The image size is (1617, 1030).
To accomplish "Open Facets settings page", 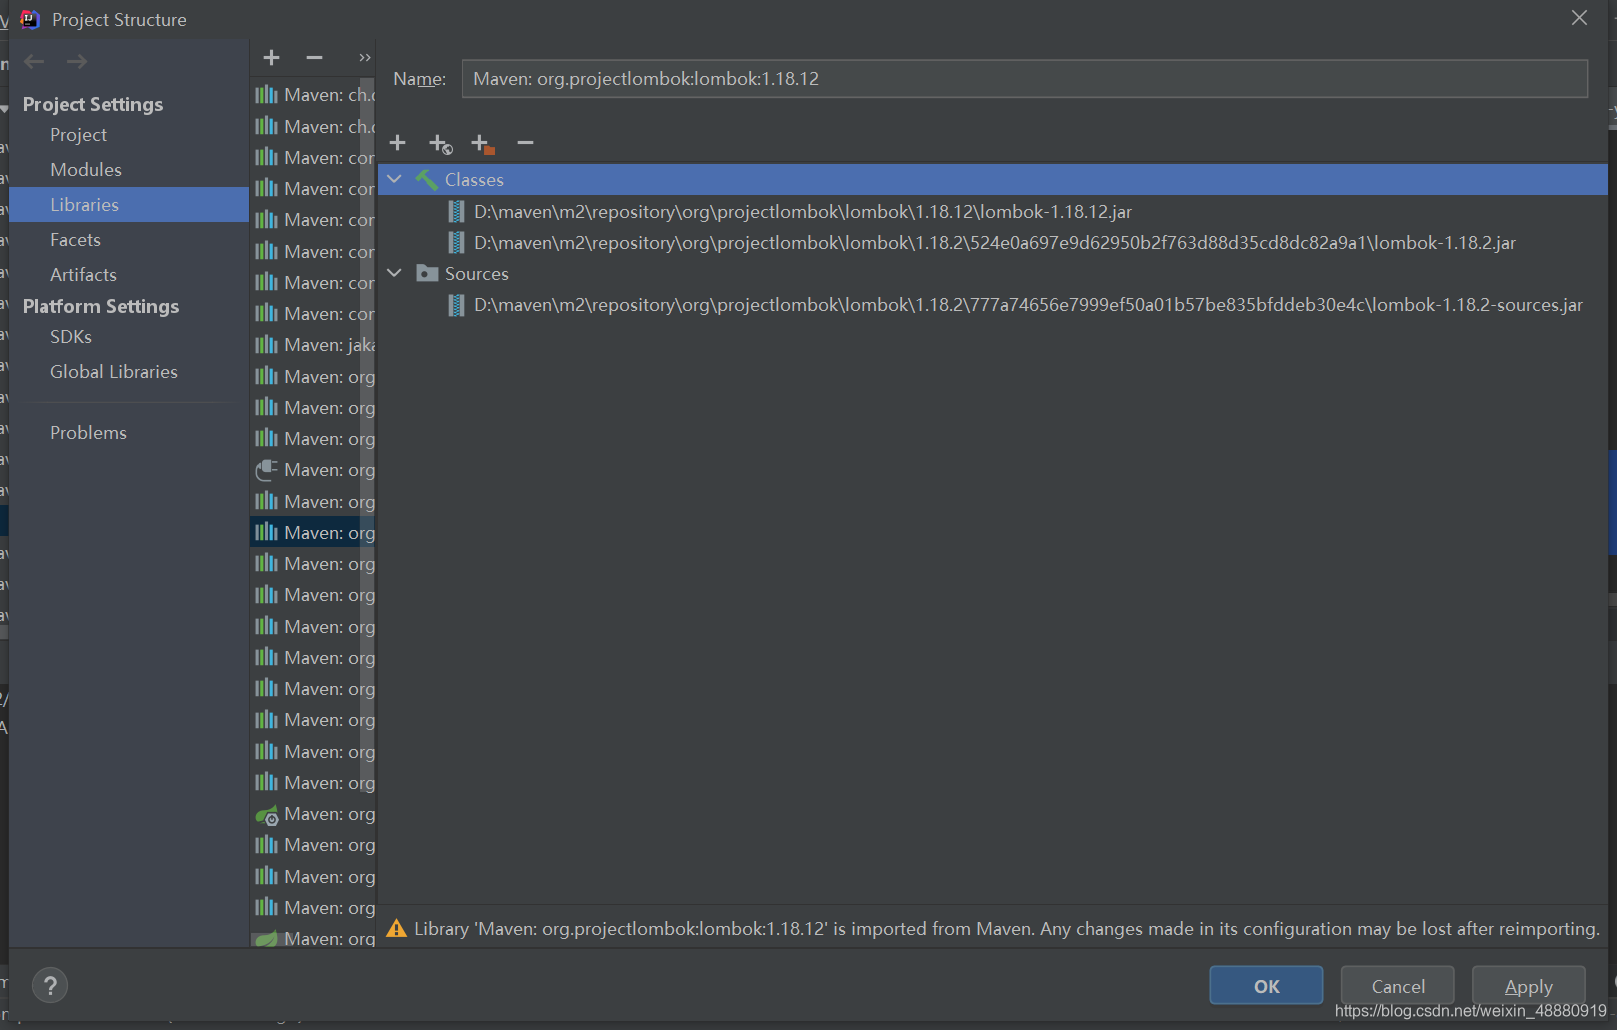I will click(x=76, y=240).
